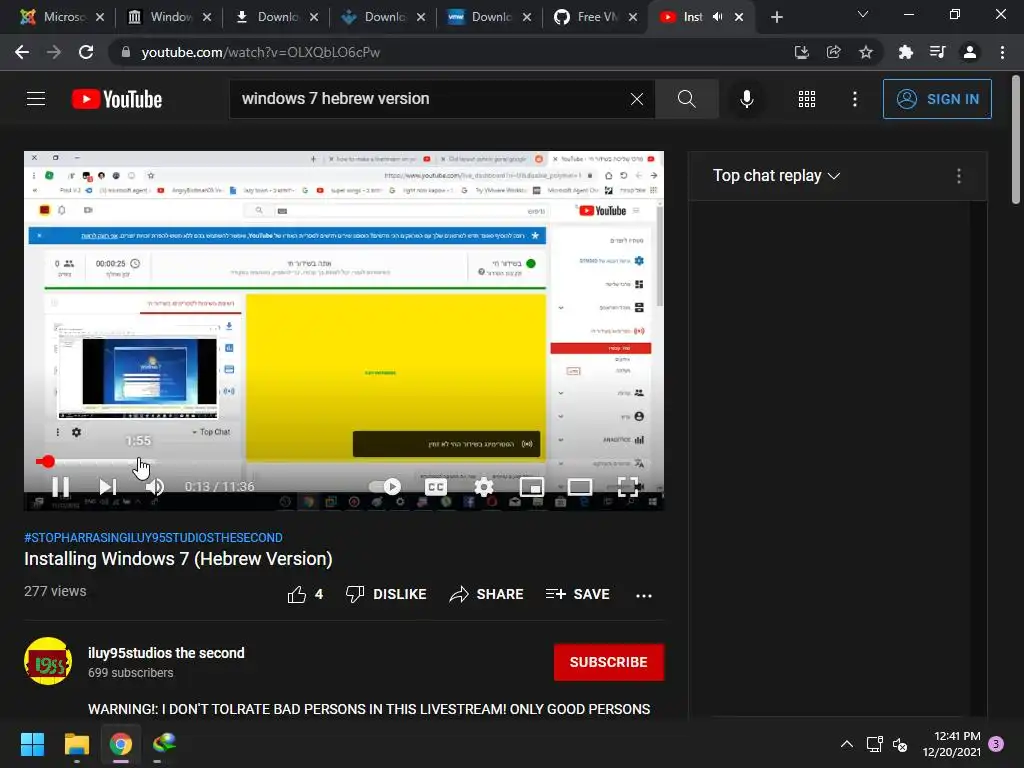Enable miniplayer mode
1024x768 pixels.
(x=532, y=487)
